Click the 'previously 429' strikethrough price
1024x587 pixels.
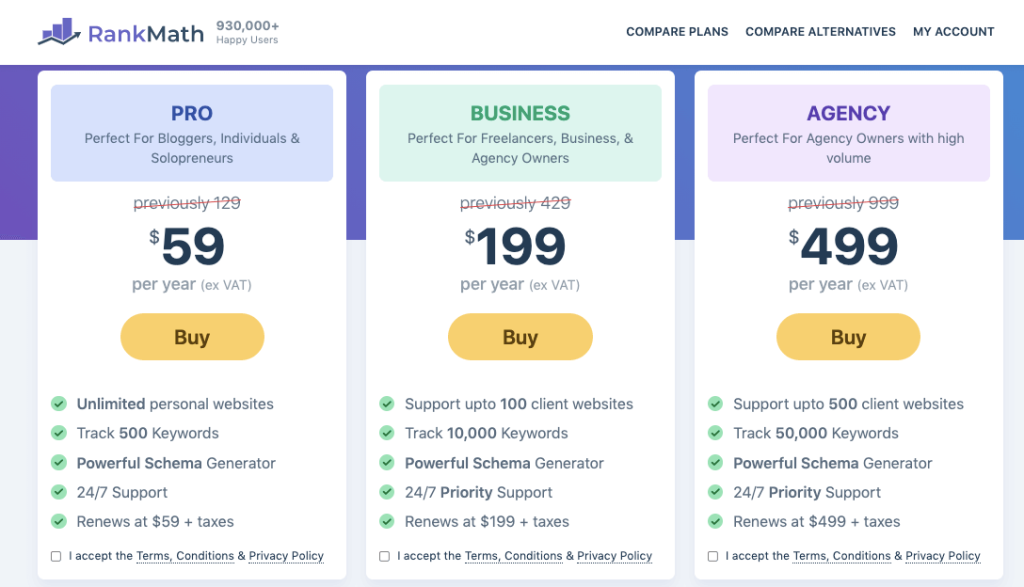click(515, 203)
